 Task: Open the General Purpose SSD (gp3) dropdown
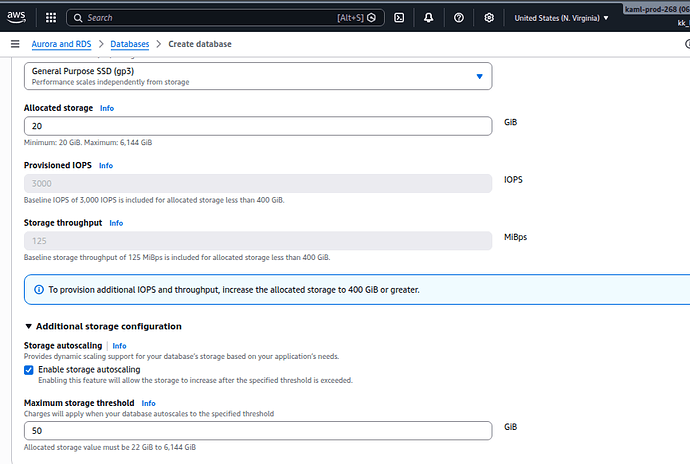click(x=257, y=76)
